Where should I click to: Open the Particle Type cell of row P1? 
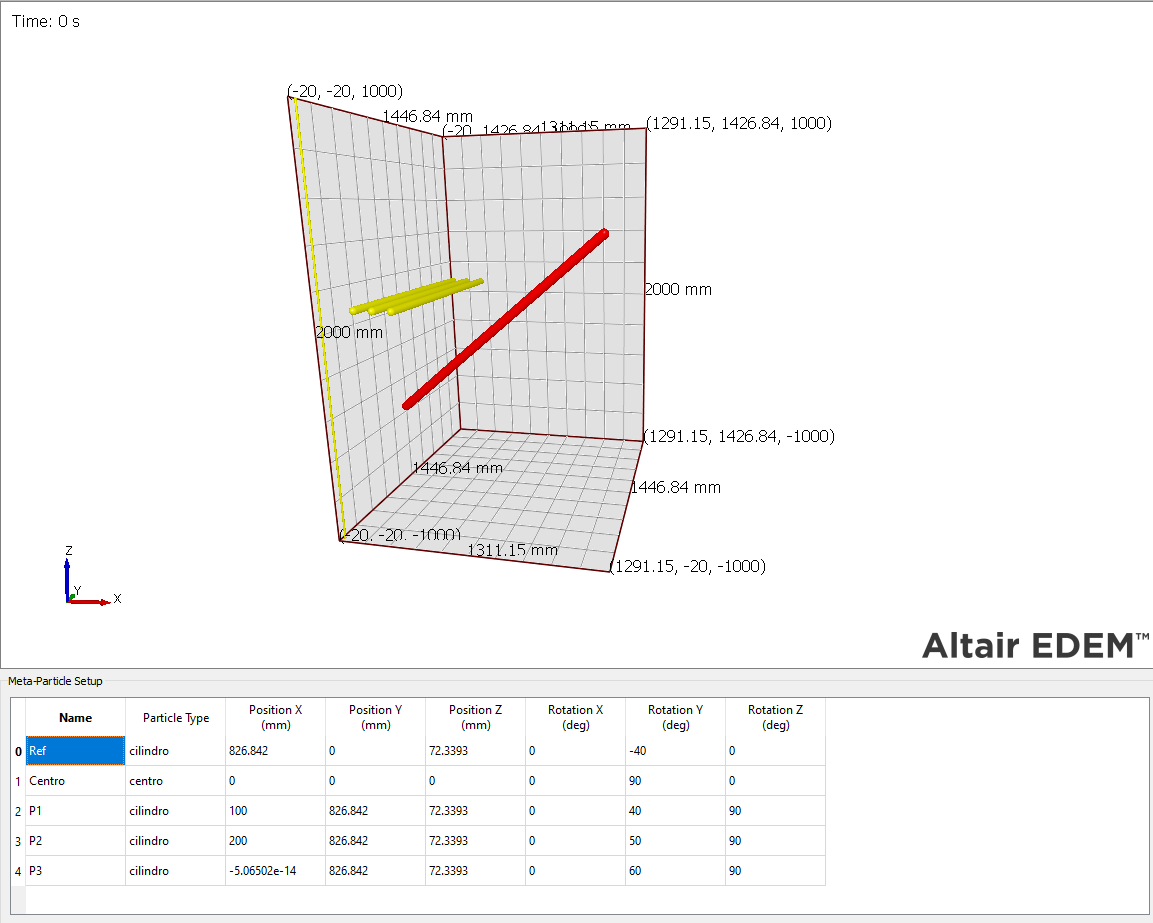click(176, 811)
